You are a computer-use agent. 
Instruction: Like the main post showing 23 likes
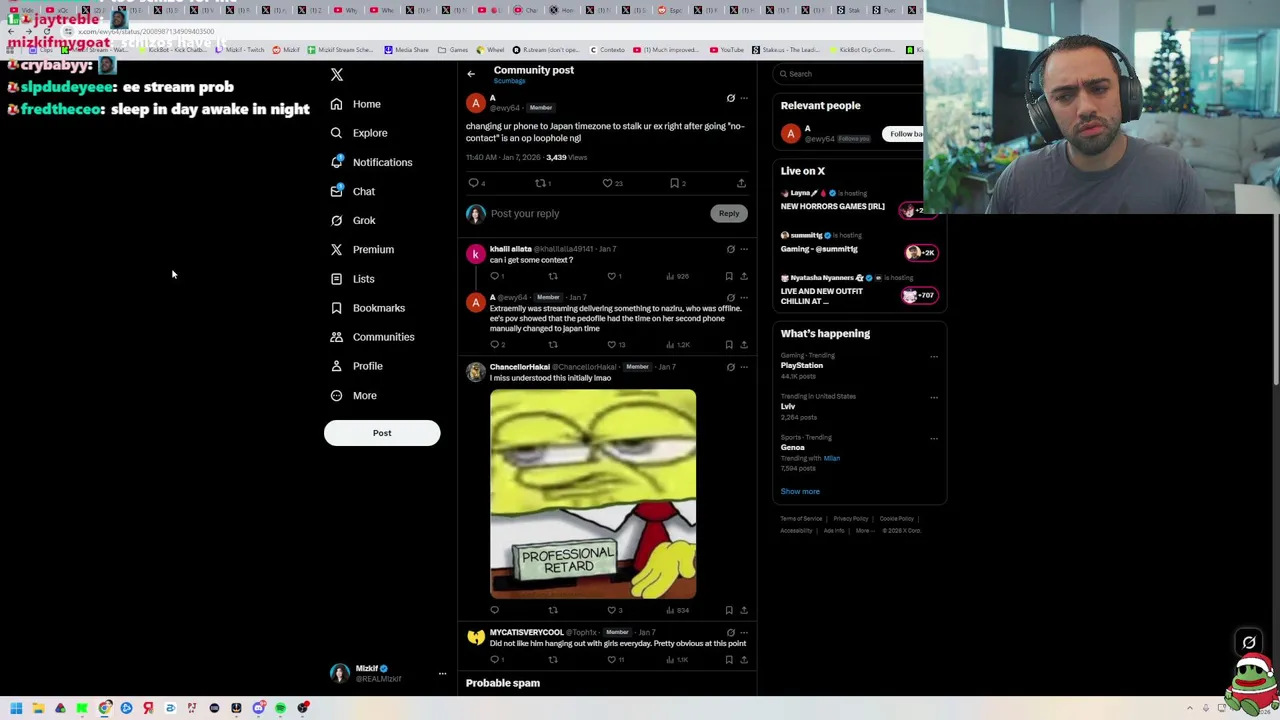coord(607,183)
